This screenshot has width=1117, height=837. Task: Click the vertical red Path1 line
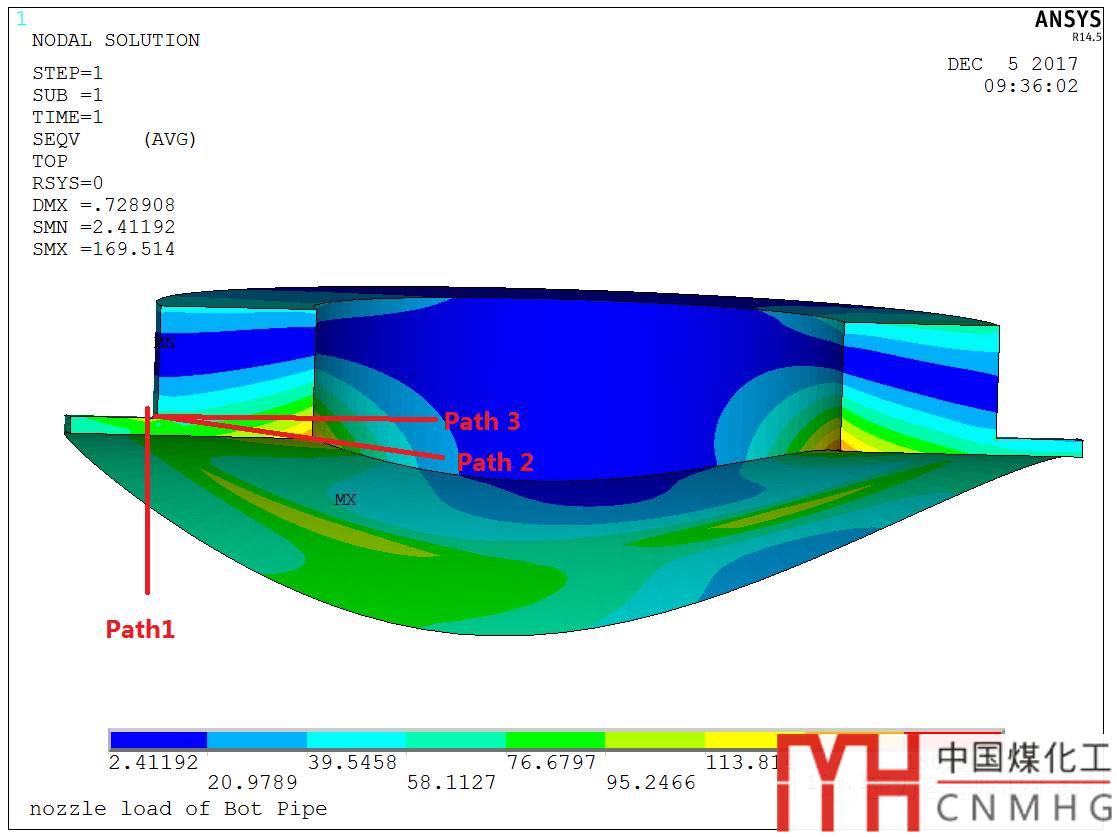point(147,520)
